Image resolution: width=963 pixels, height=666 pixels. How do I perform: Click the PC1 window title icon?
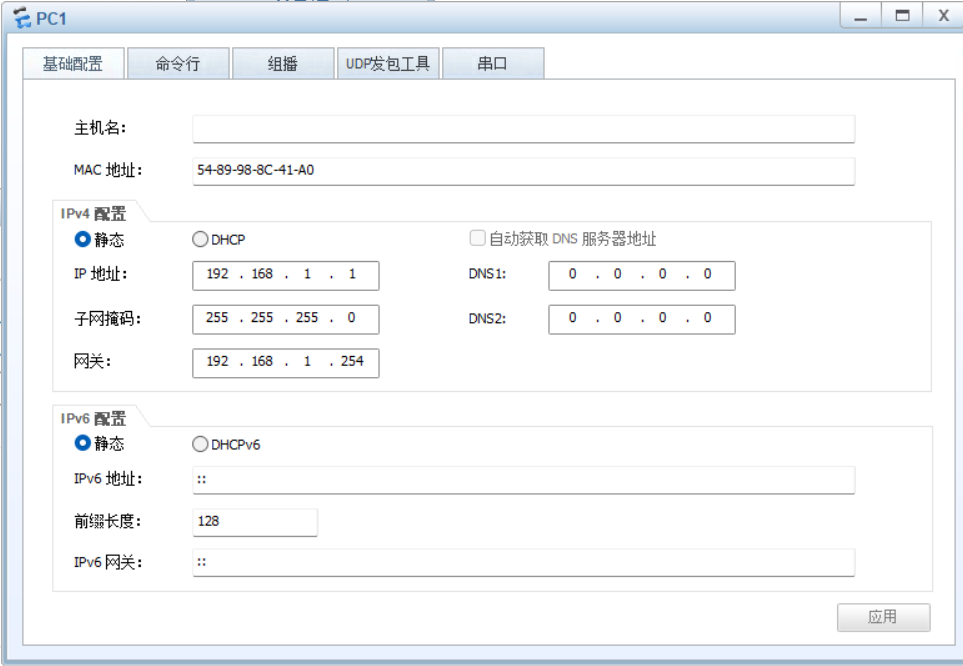(x=22, y=18)
